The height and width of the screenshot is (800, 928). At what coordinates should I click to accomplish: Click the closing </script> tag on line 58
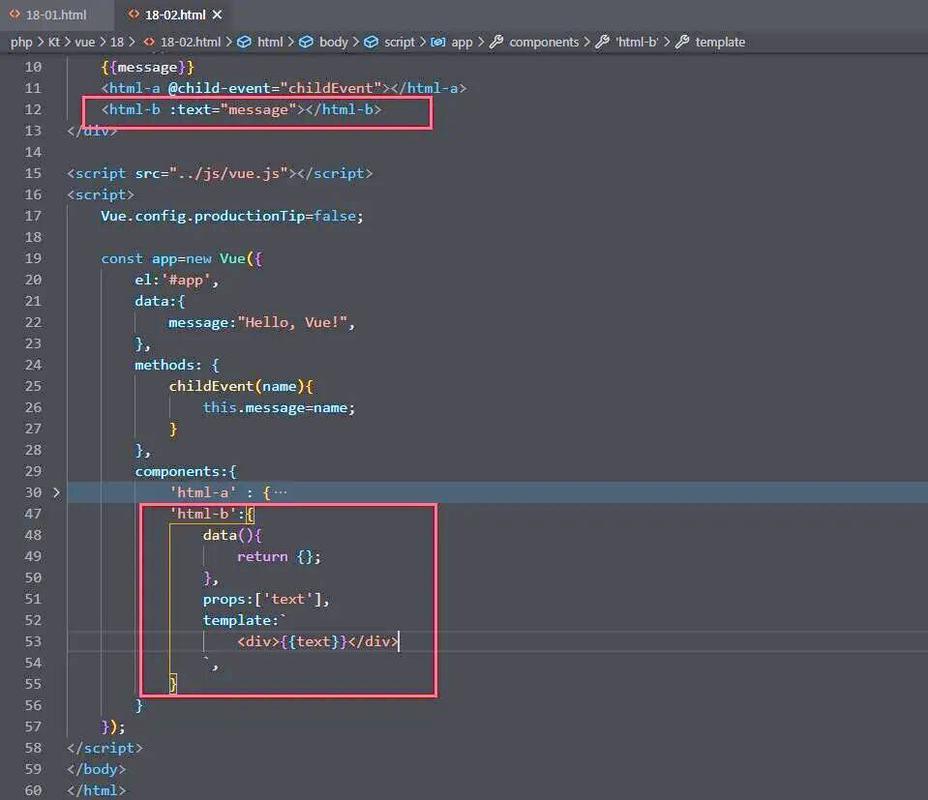pyautogui.click(x=105, y=748)
